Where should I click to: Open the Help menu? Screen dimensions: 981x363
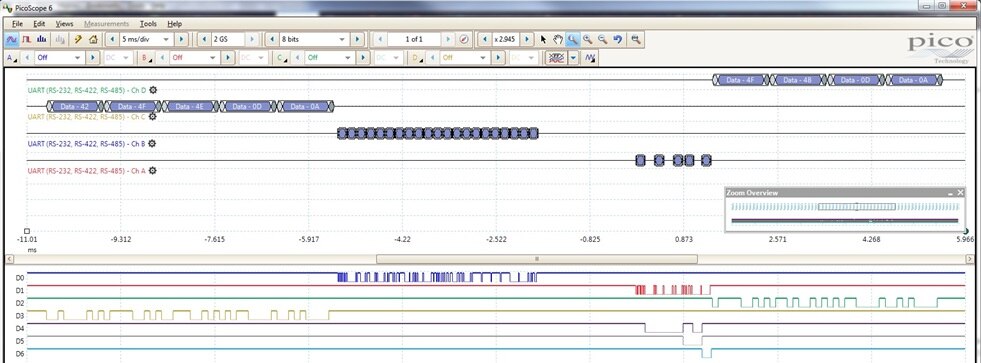(175, 24)
